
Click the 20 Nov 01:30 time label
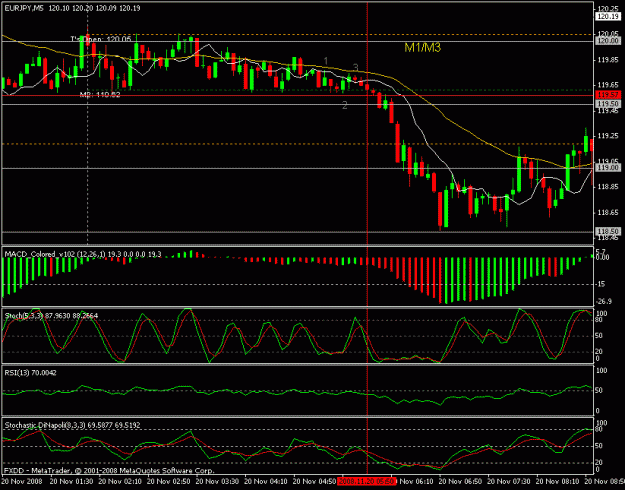(72, 481)
